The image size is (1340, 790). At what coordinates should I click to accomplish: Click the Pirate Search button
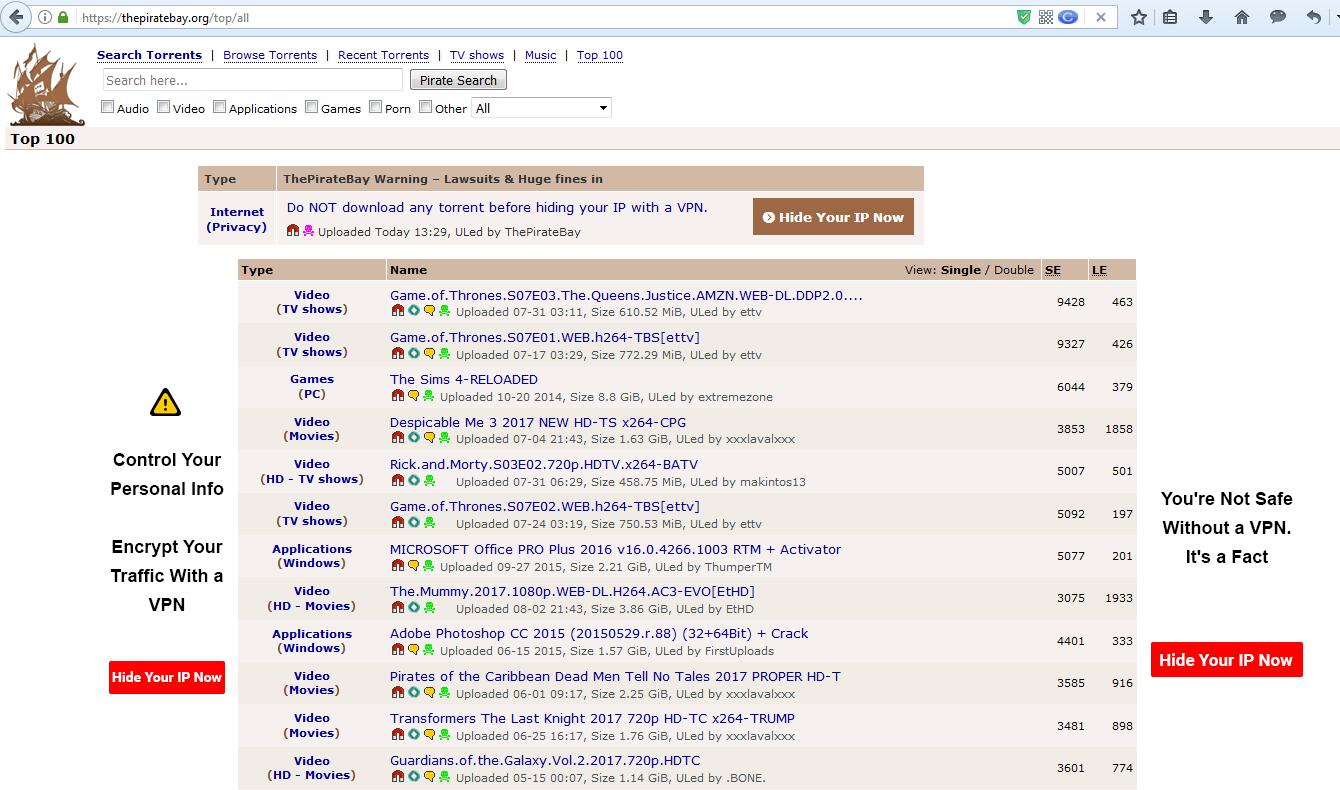point(458,80)
